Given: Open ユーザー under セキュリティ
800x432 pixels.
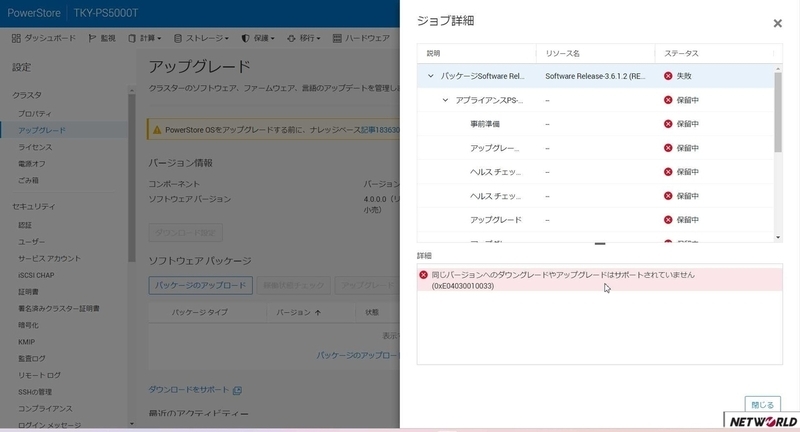Looking at the screenshot, I should pos(32,242).
